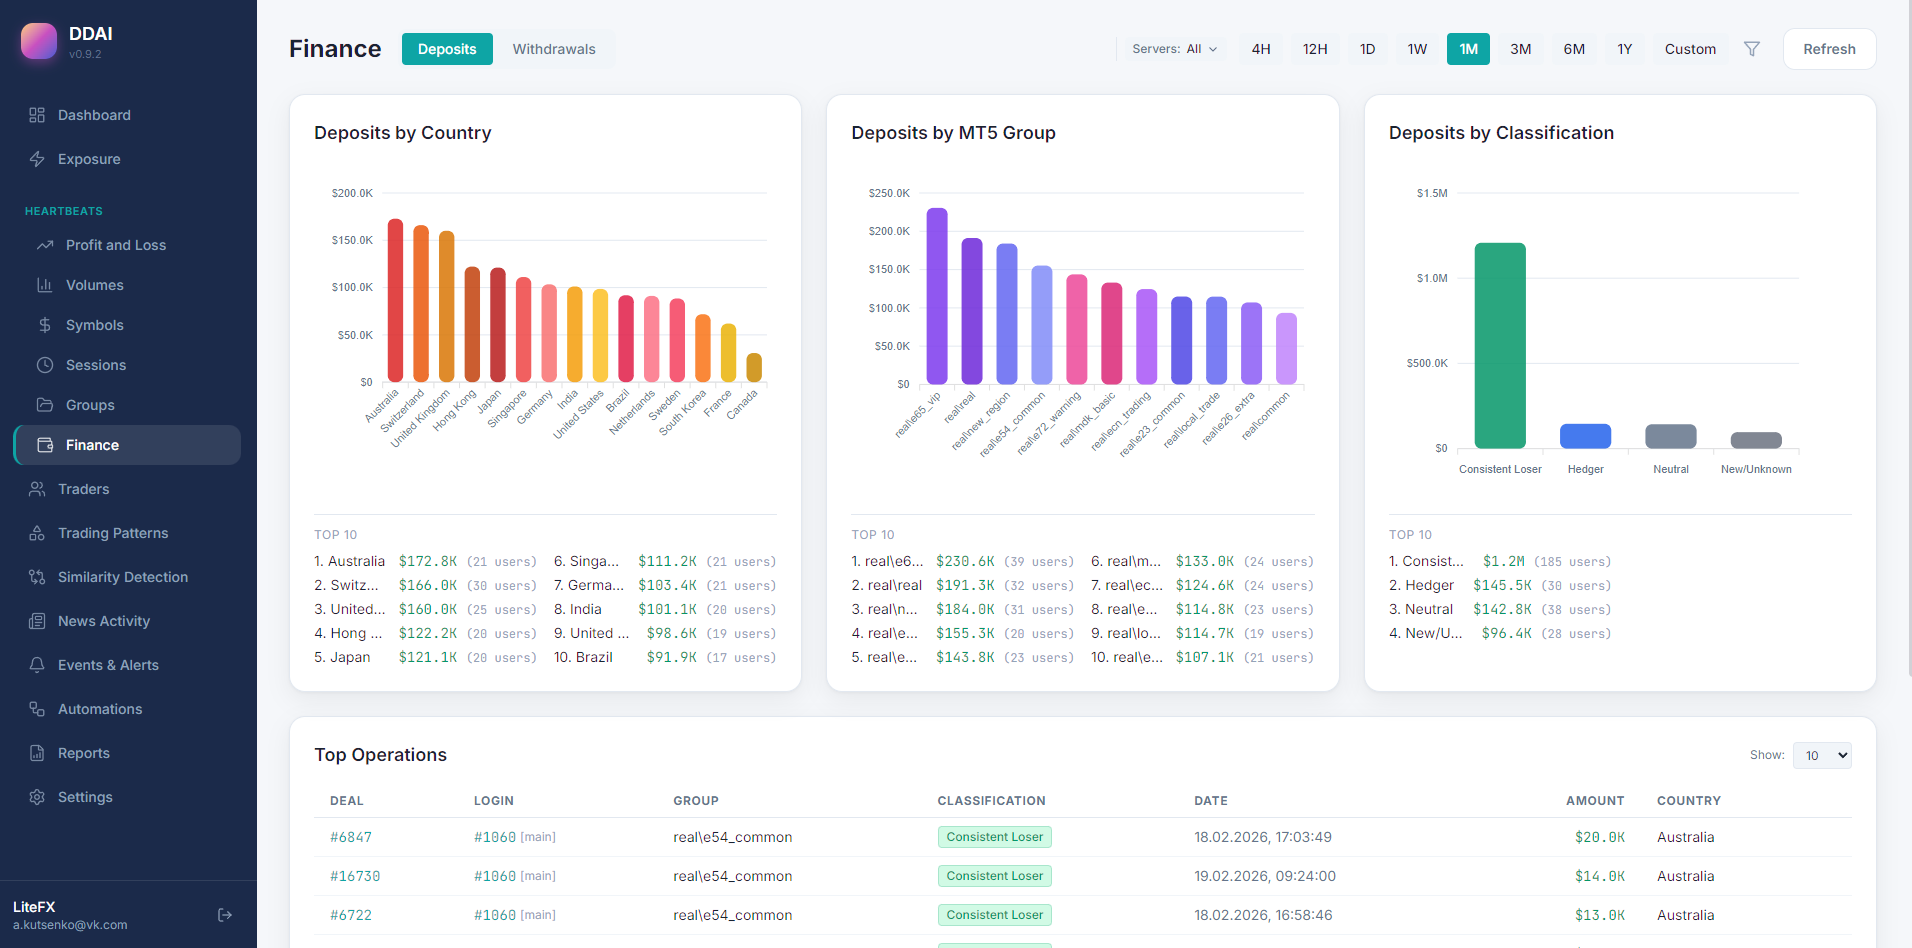Click the Consistent Loser badge for deal #6847
The image size is (1912, 948).
(995, 837)
